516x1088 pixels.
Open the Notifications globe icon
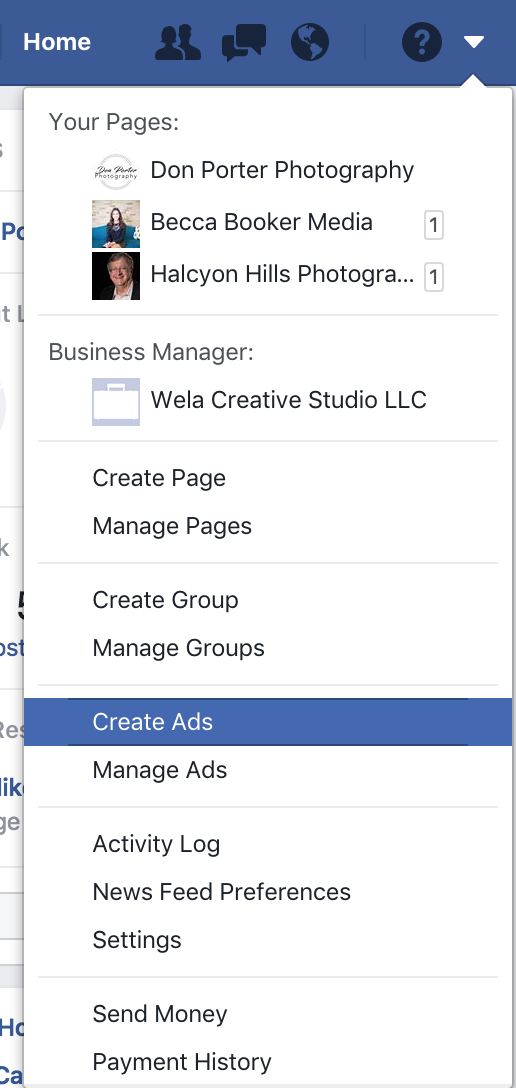(310, 42)
